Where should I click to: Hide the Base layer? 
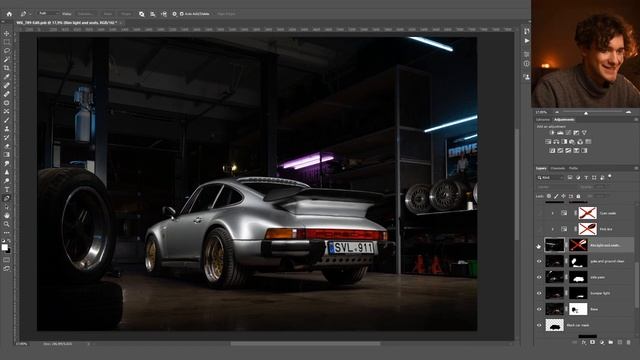point(539,309)
